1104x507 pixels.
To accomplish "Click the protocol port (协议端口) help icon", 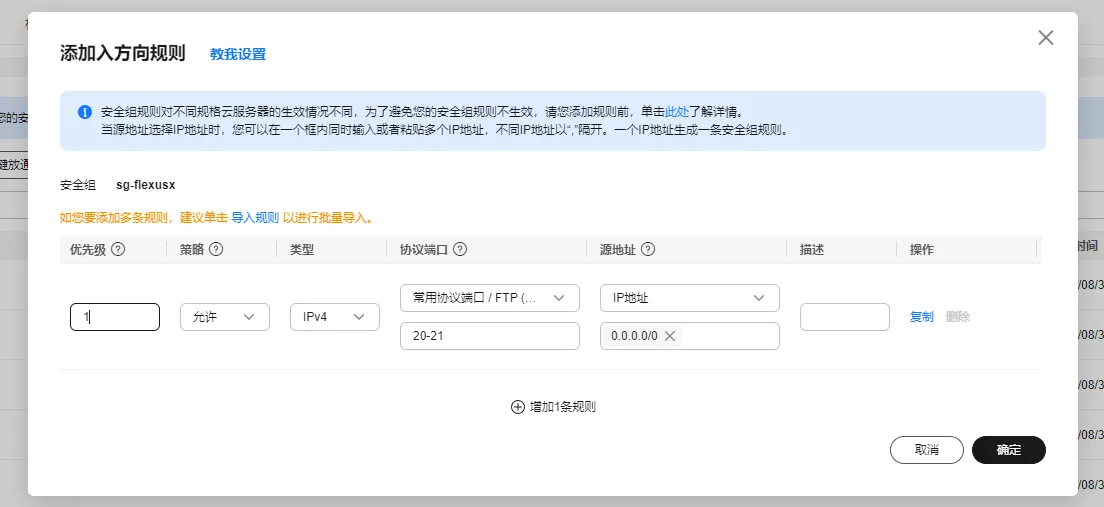I will point(461,250).
